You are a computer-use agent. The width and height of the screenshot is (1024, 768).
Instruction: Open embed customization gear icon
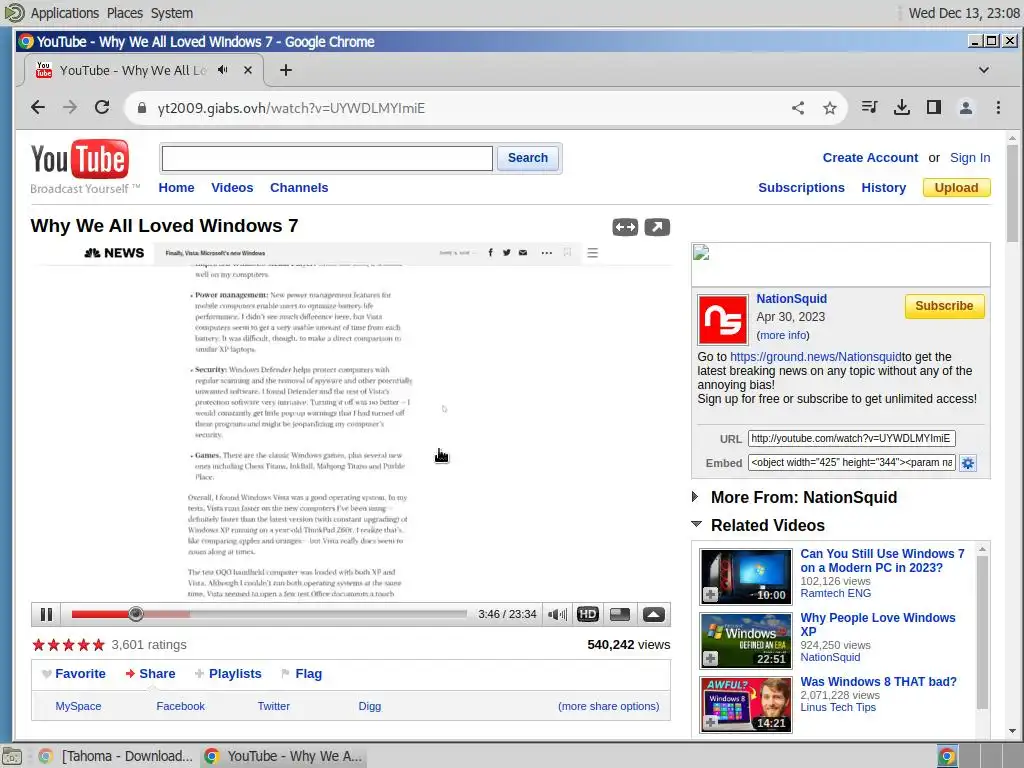(x=968, y=463)
